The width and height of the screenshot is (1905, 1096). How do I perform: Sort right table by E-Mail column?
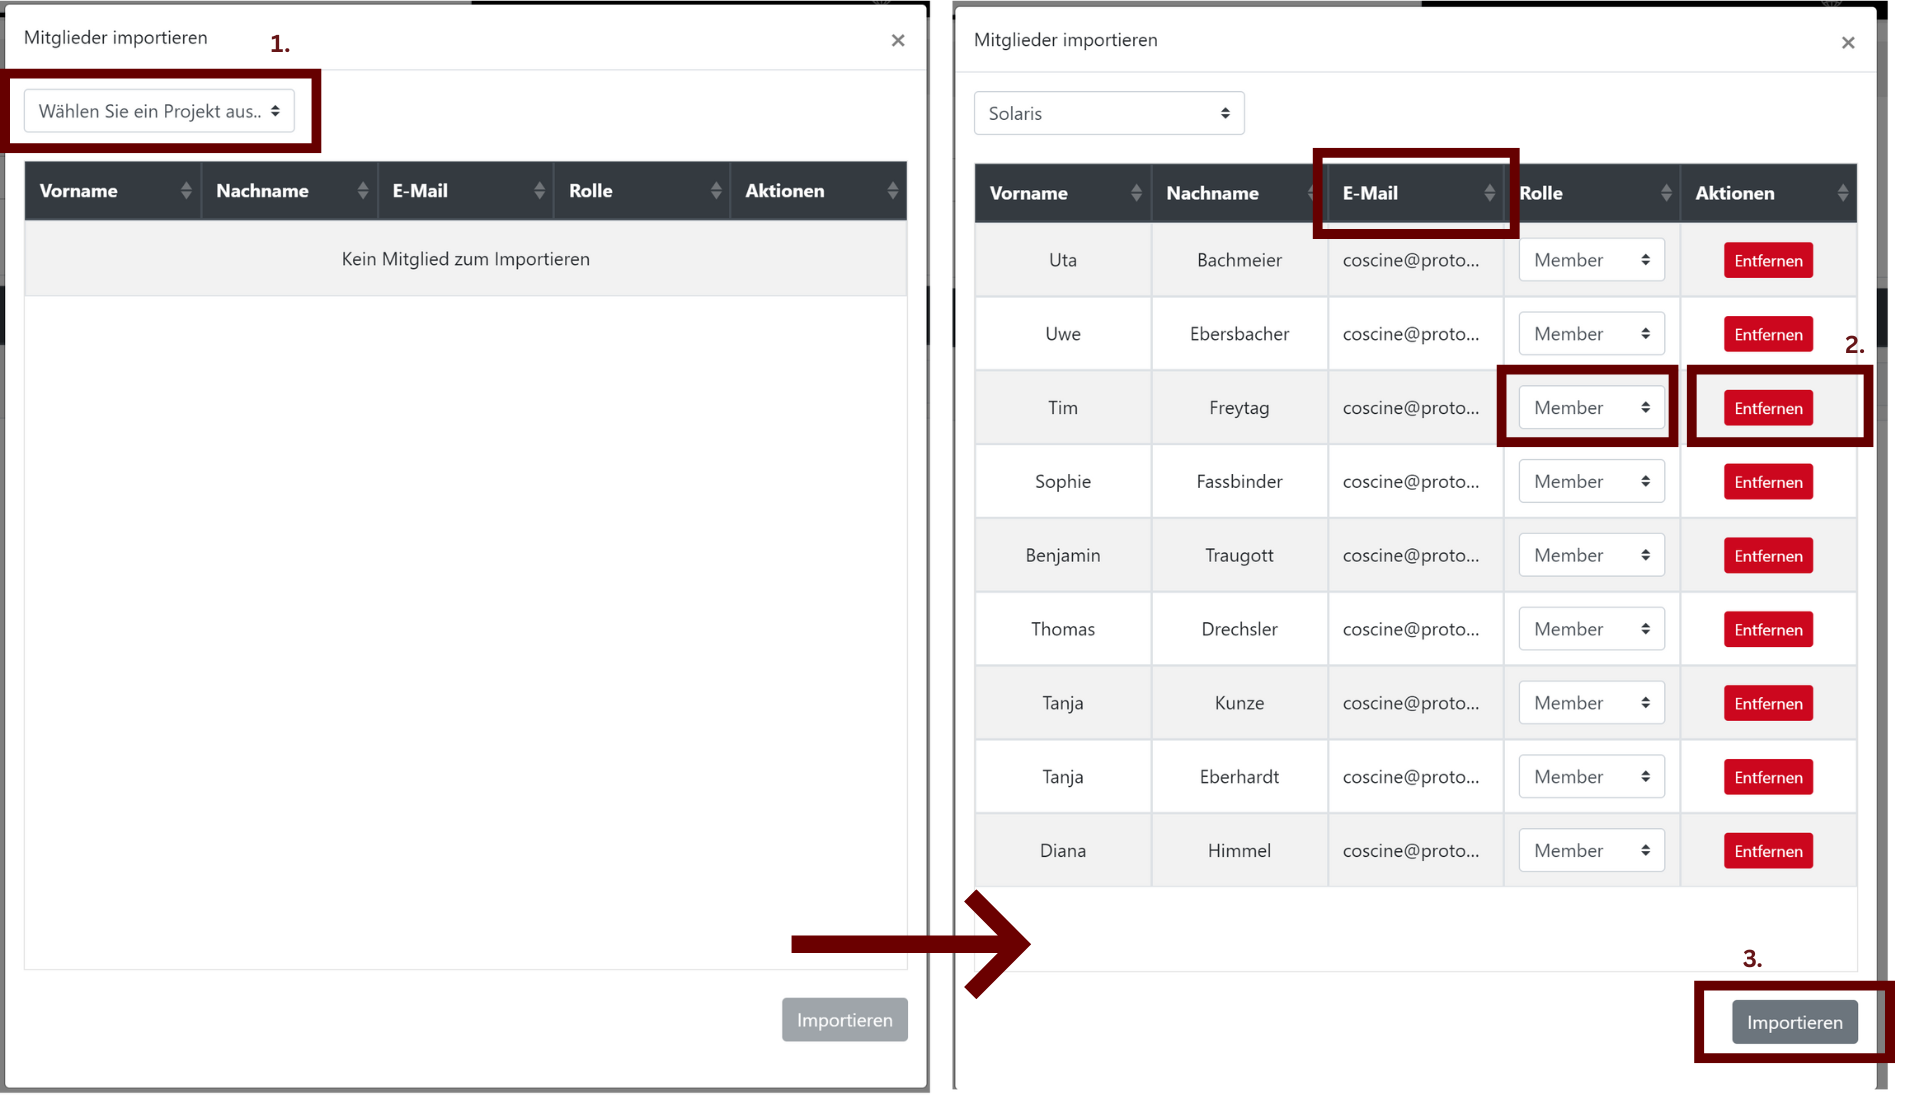point(1415,193)
